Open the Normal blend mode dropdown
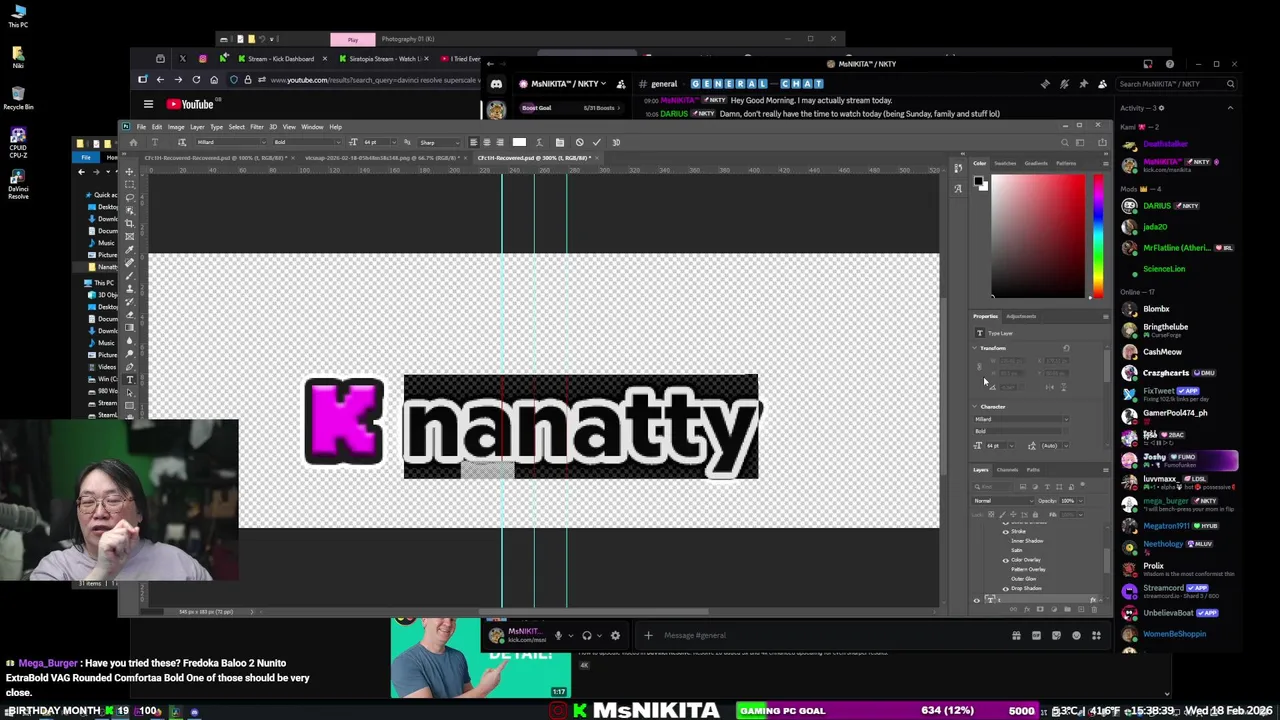 1003,501
